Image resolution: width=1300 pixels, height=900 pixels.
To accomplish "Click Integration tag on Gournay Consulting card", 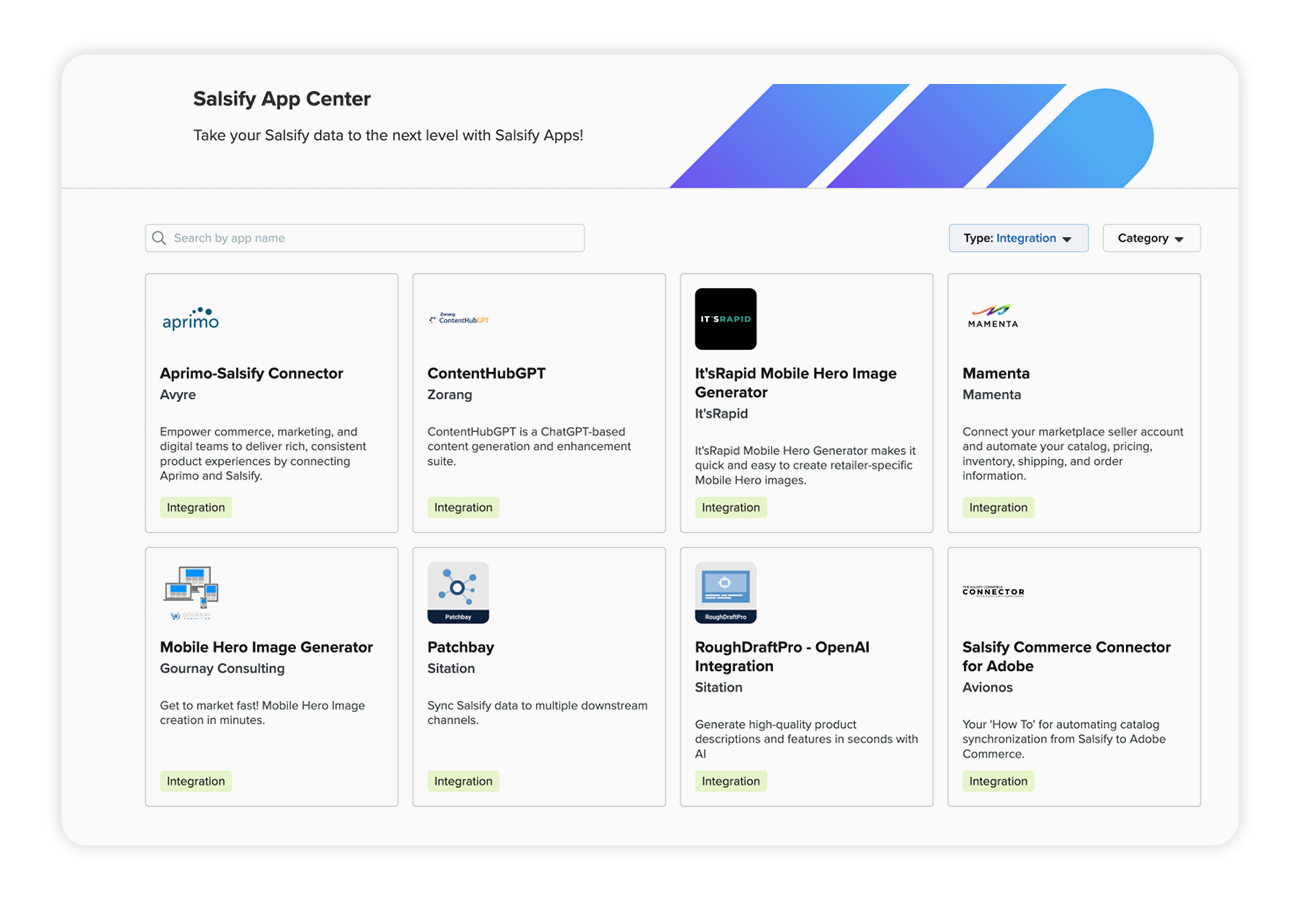I will pyautogui.click(x=196, y=781).
